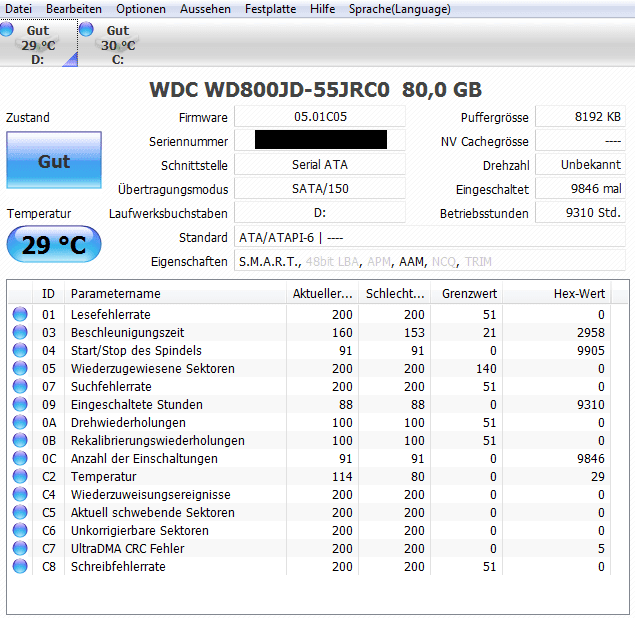The width and height of the screenshot is (635, 618).
Task: Click the Laufwerksbuchstaben field D:
Action: pos(320,213)
